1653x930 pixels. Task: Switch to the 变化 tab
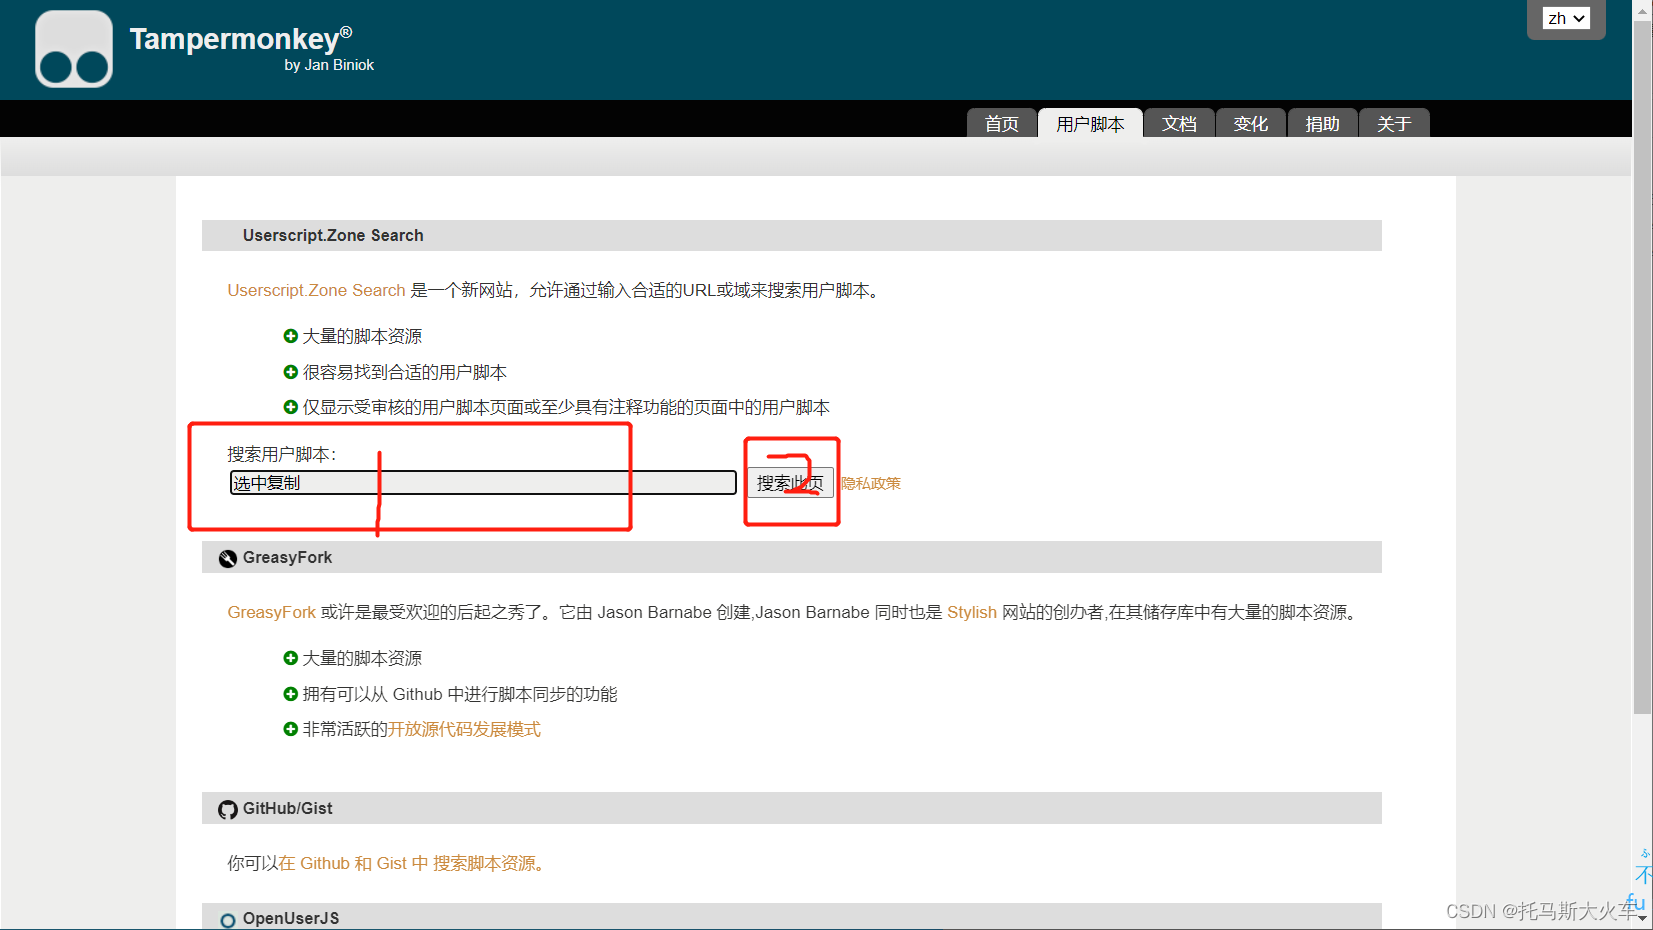(x=1250, y=123)
